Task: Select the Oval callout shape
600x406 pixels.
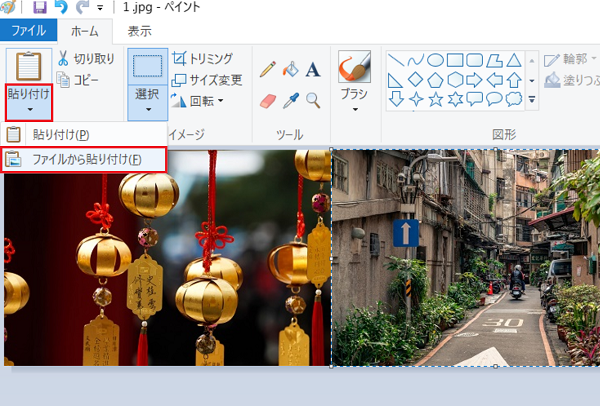Action: (494, 99)
